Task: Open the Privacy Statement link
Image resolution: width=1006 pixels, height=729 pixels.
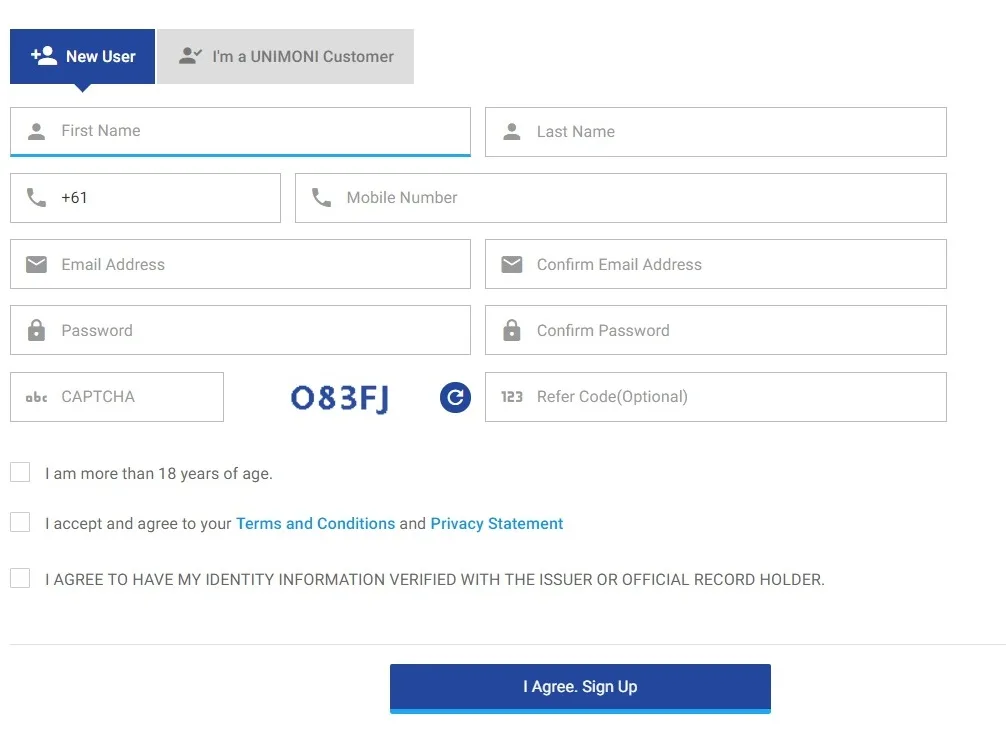Action: [497, 524]
